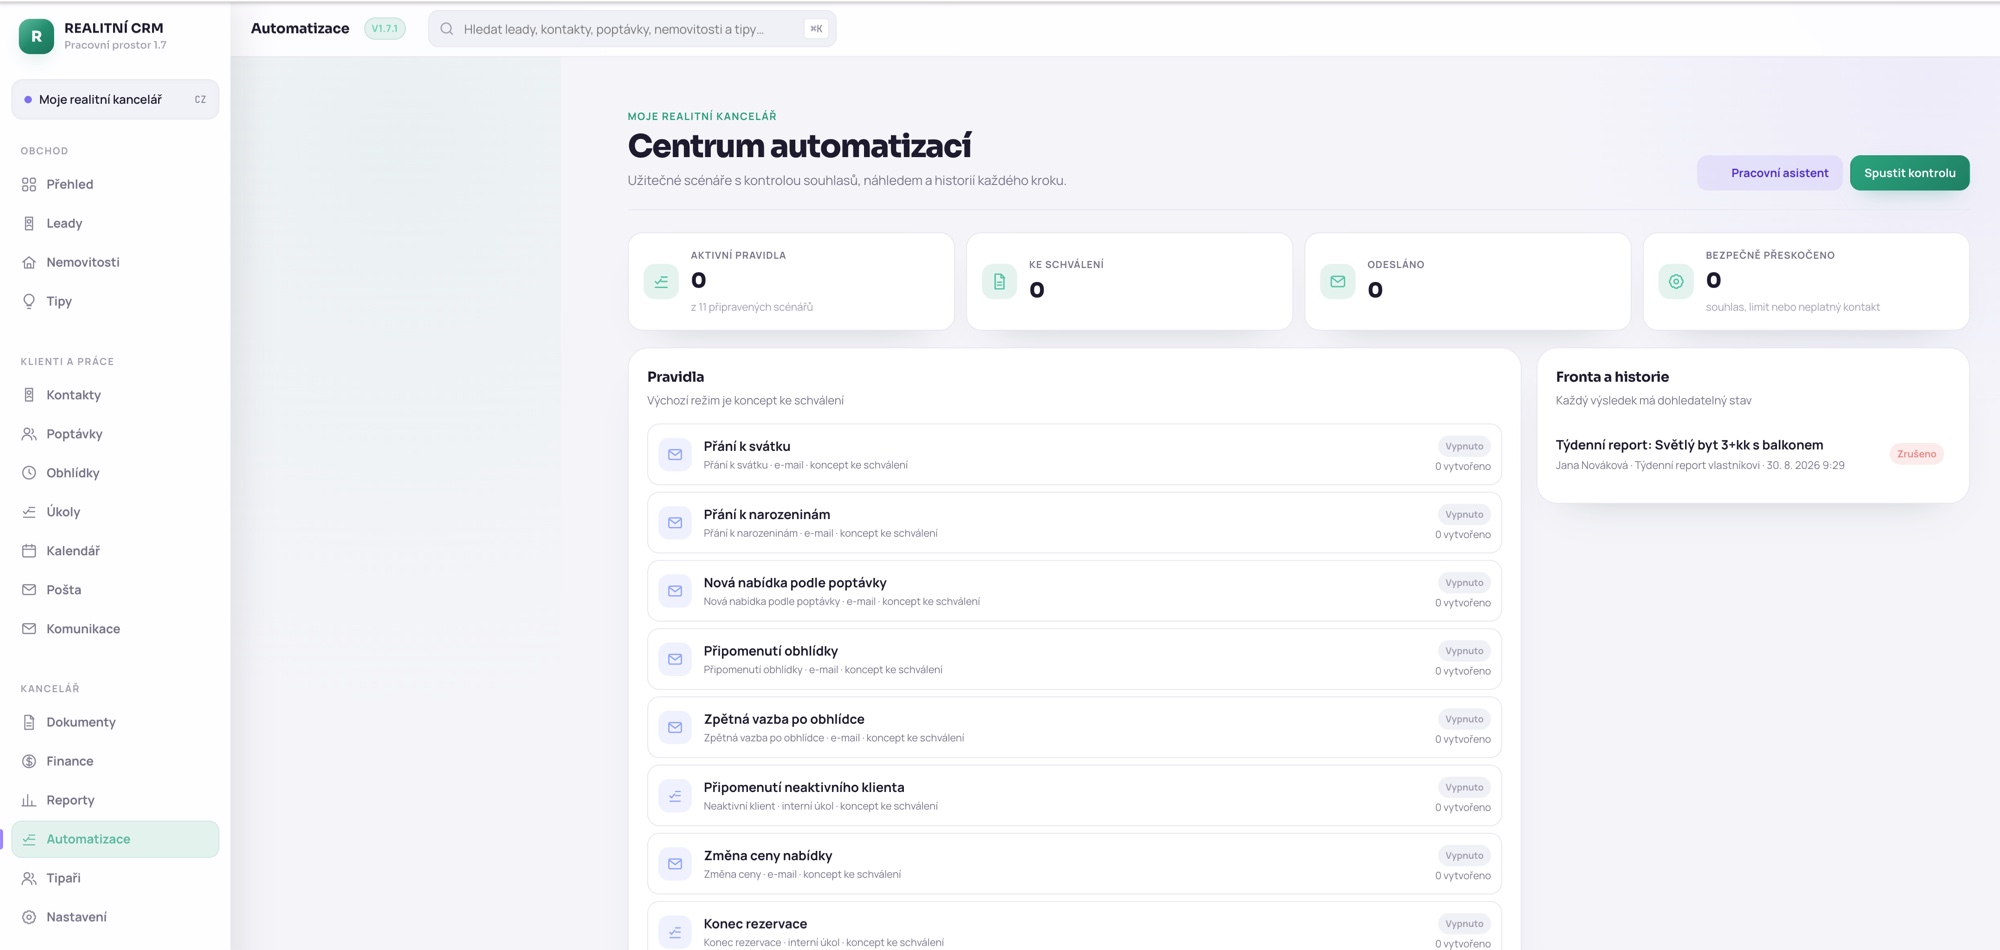The image size is (2000, 950).
Task: Click the Finance dollar icon
Action: pyautogui.click(x=29, y=761)
